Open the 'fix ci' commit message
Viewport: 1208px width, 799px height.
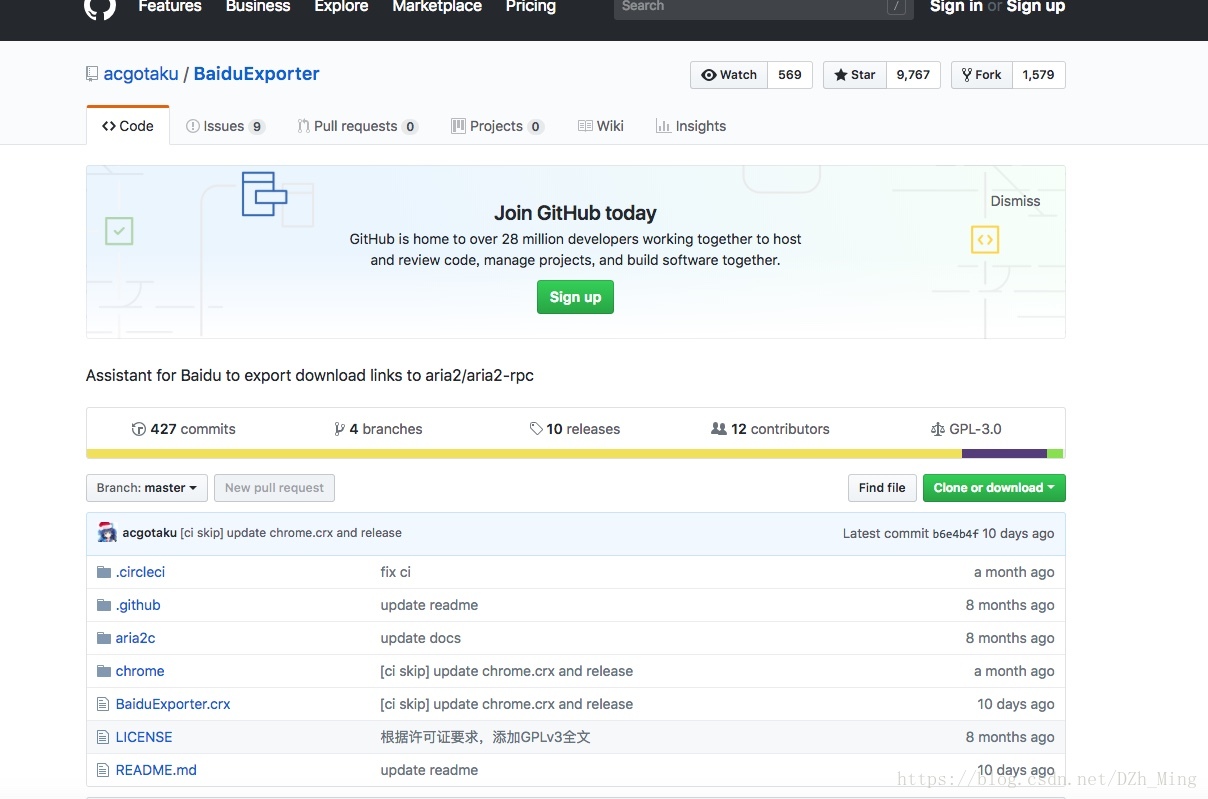(396, 572)
